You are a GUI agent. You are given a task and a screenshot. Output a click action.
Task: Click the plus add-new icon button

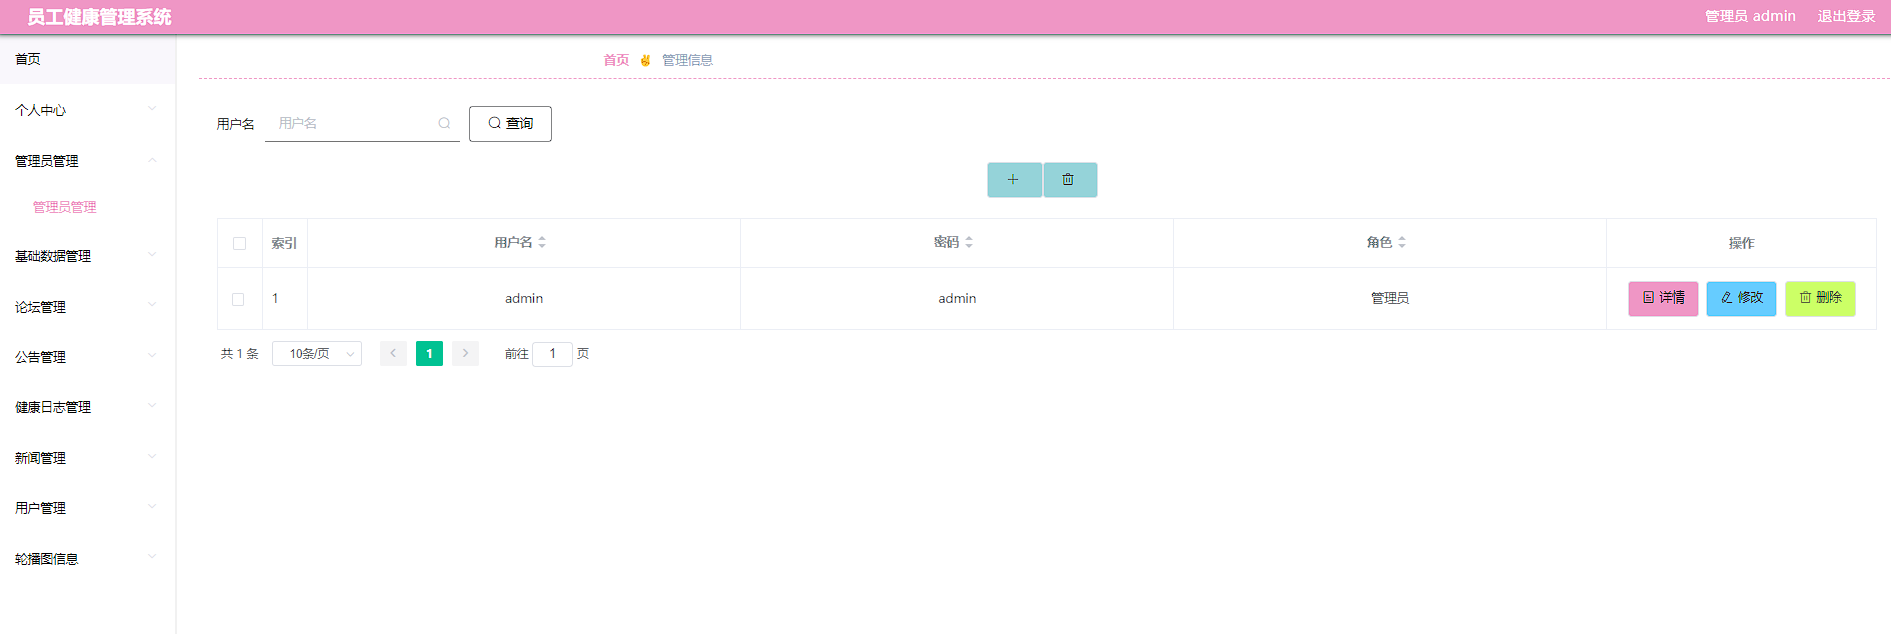point(1014,180)
